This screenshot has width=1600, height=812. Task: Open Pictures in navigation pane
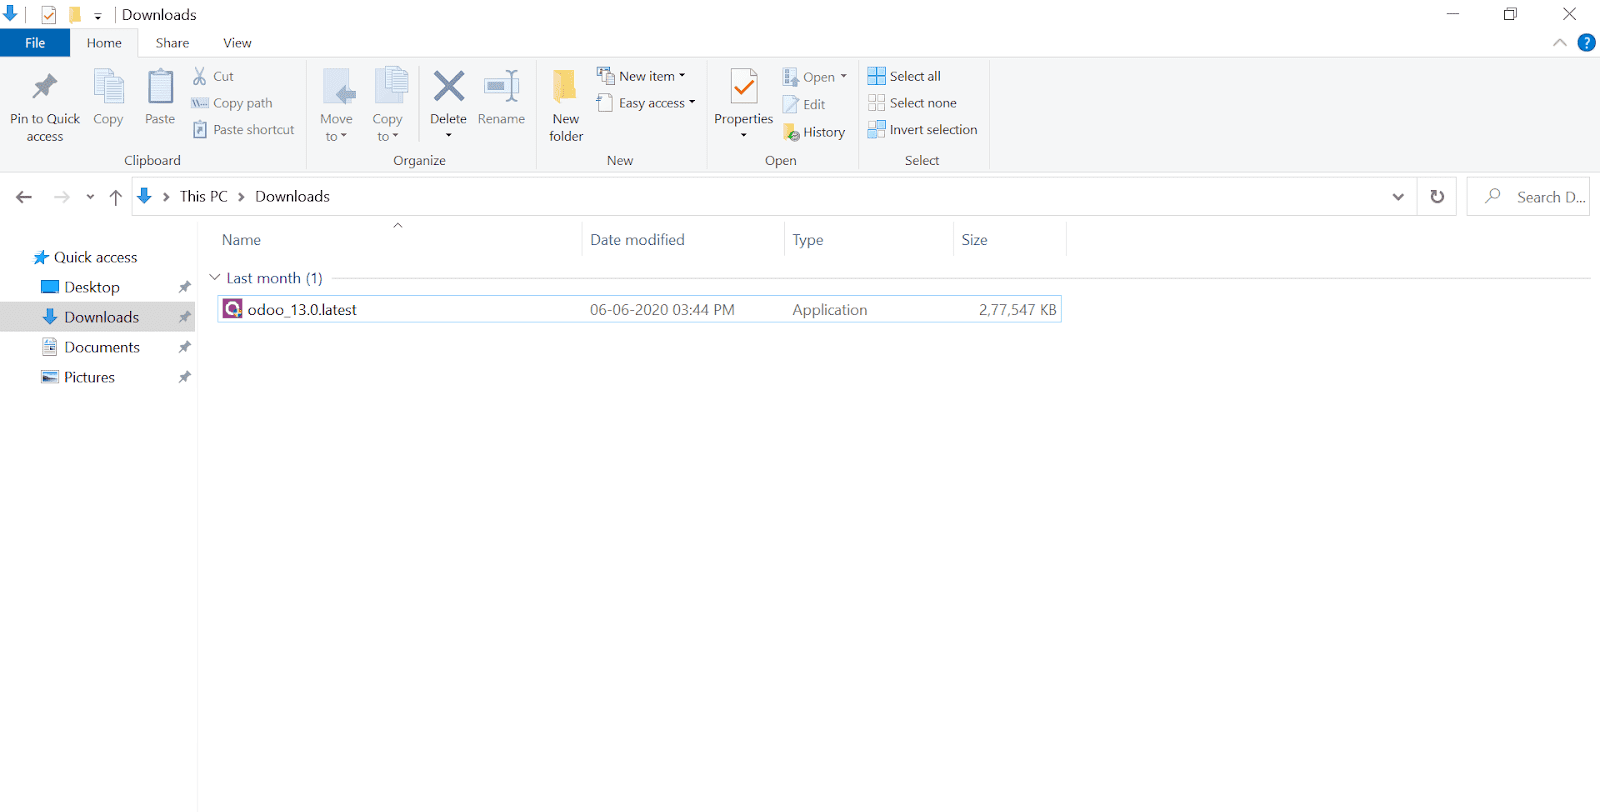[x=78, y=377]
